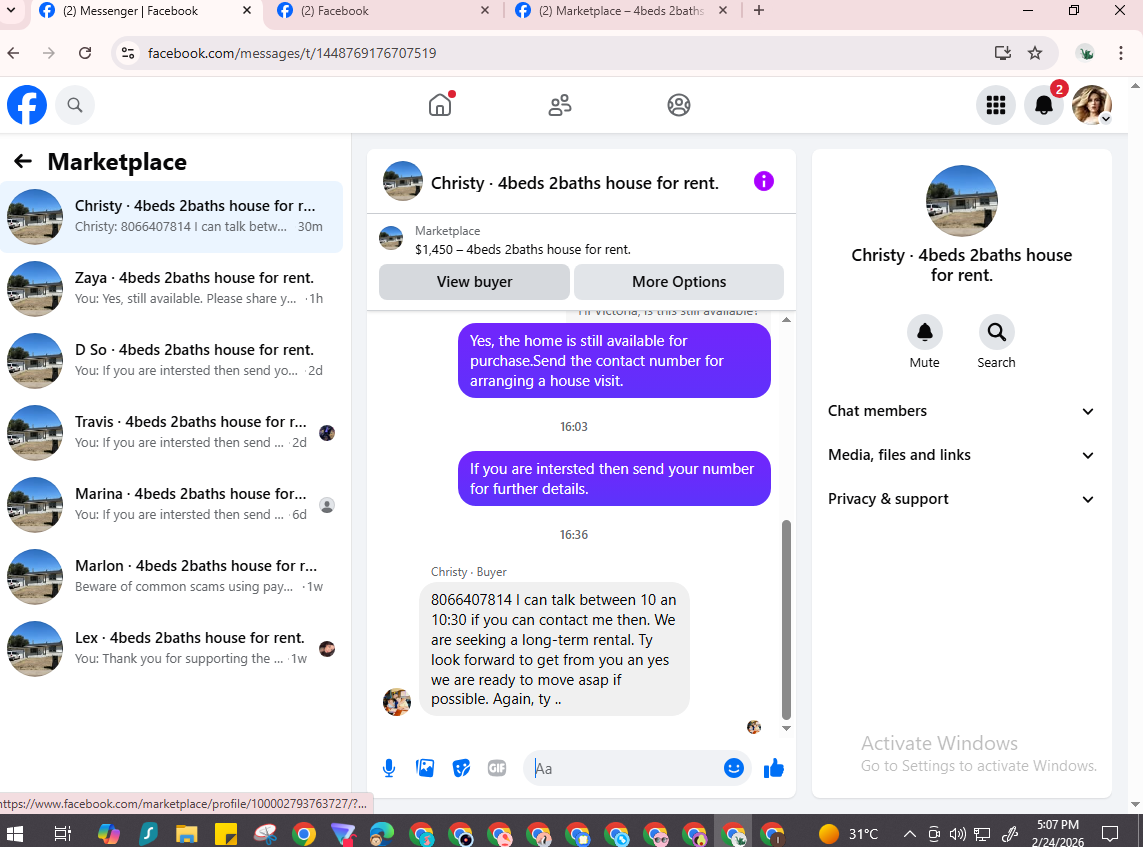Open the emoji picker smiley icon

(733, 768)
